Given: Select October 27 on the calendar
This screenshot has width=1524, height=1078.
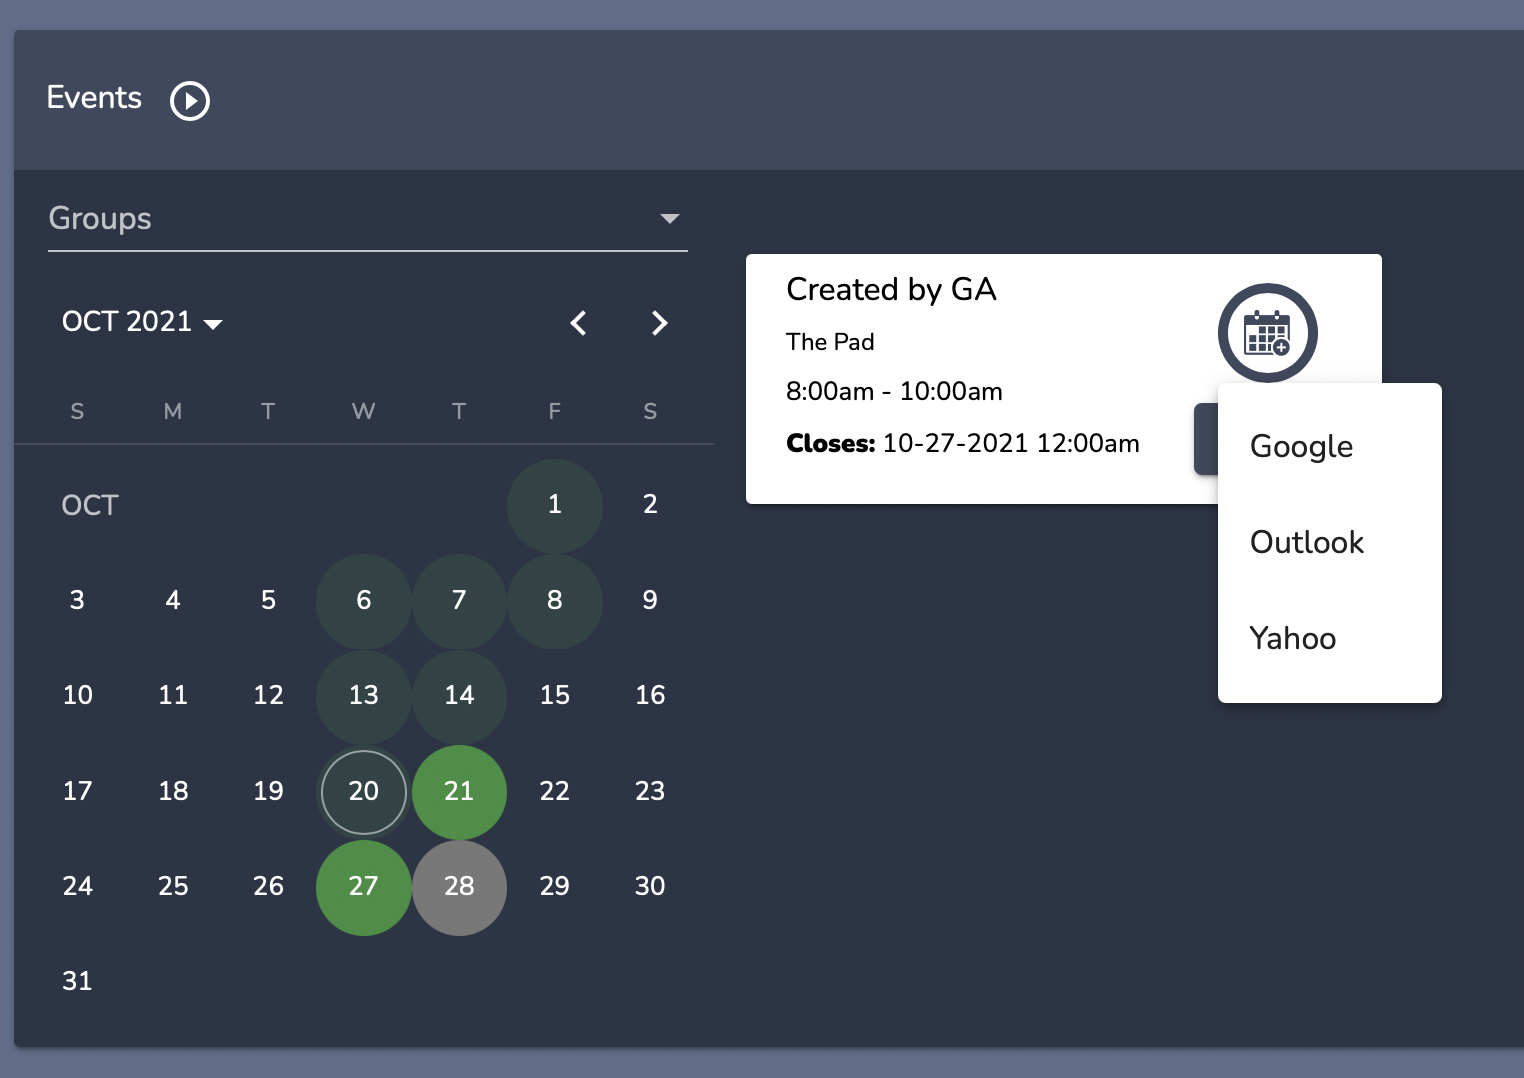Looking at the screenshot, I should [x=363, y=887].
